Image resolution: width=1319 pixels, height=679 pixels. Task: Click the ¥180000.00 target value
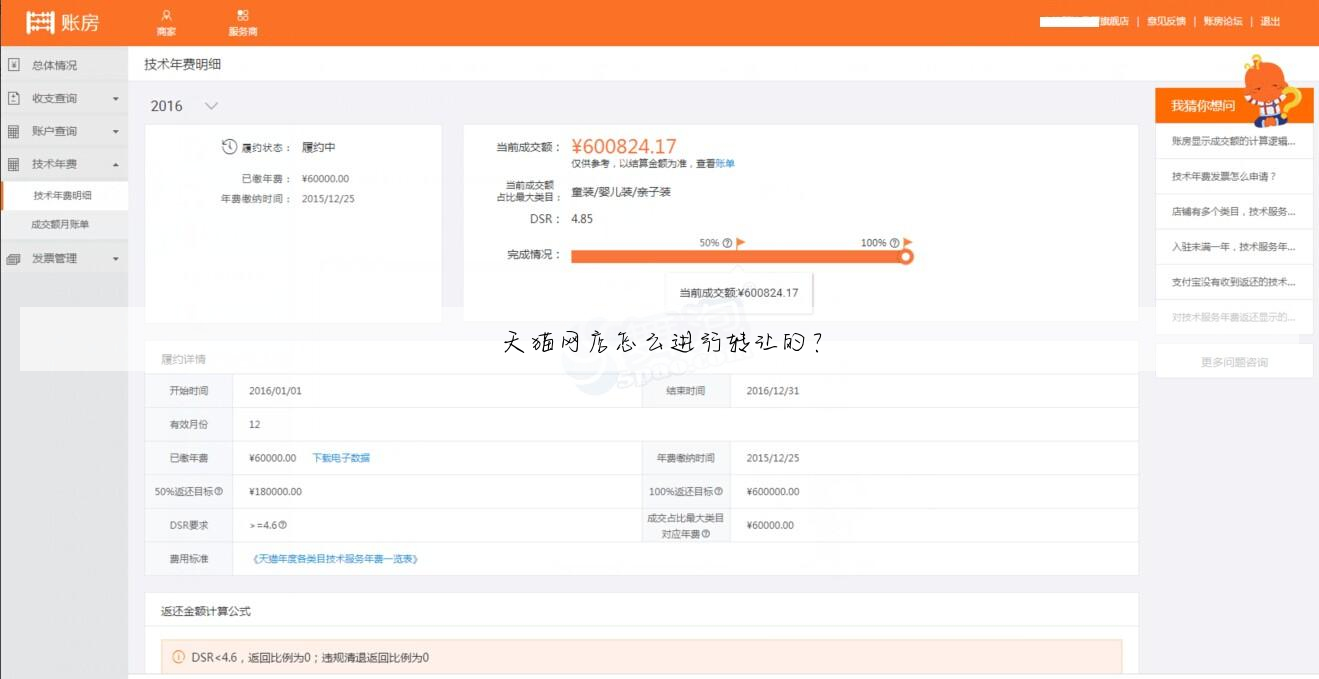(x=275, y=492)
